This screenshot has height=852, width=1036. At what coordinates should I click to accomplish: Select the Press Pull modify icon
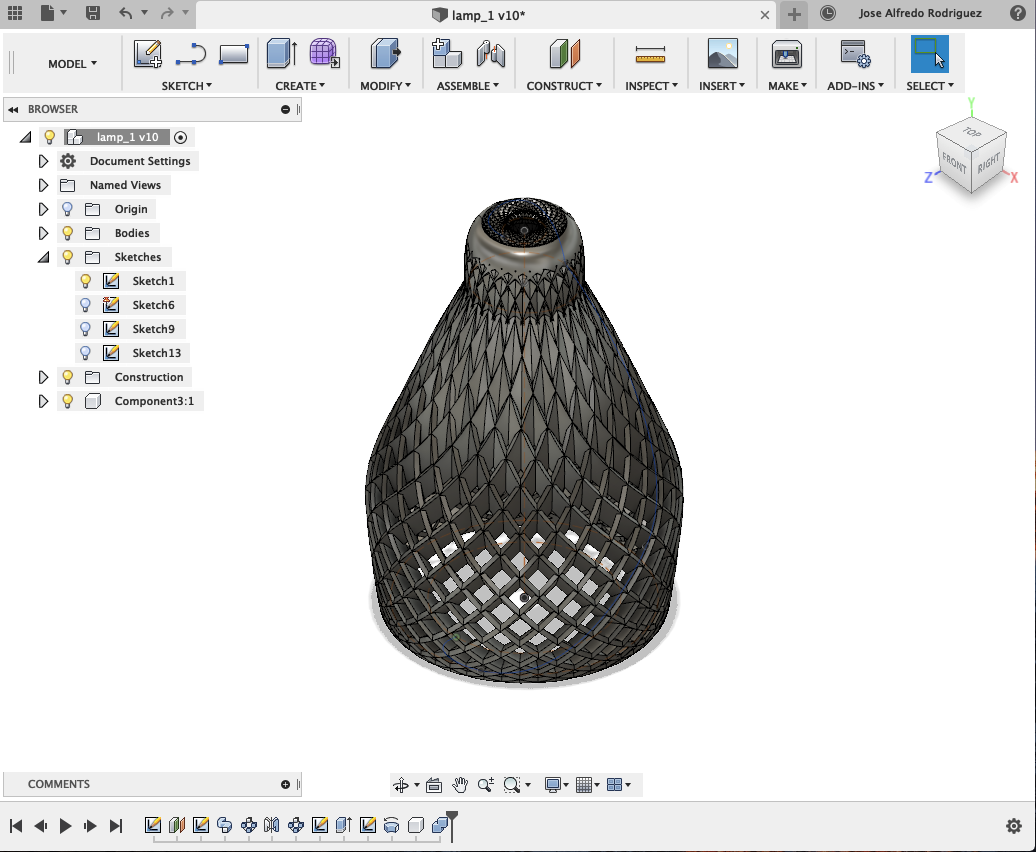point(385,53)
